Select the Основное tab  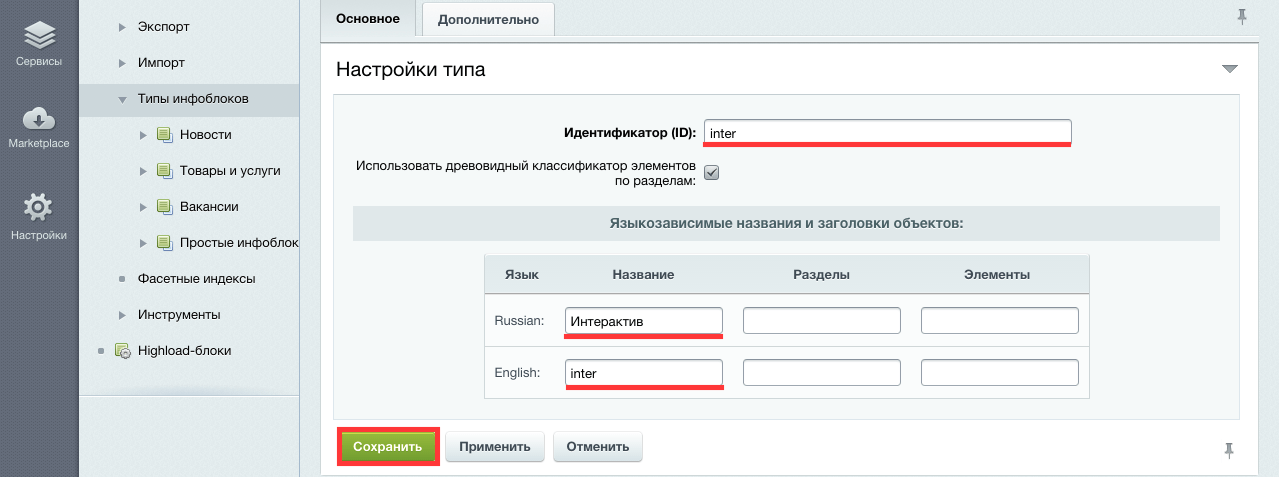point(367,19)
